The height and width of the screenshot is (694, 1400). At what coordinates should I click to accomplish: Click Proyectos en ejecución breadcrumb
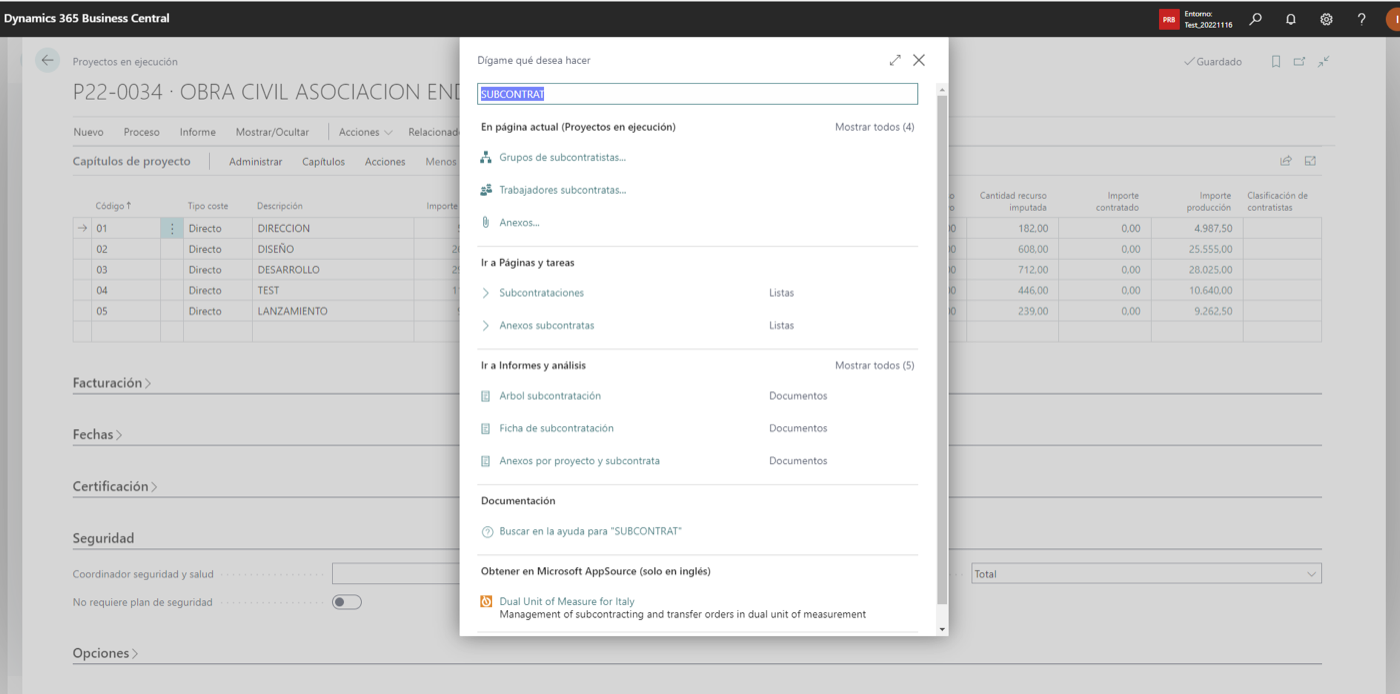[x=125, y=62]
